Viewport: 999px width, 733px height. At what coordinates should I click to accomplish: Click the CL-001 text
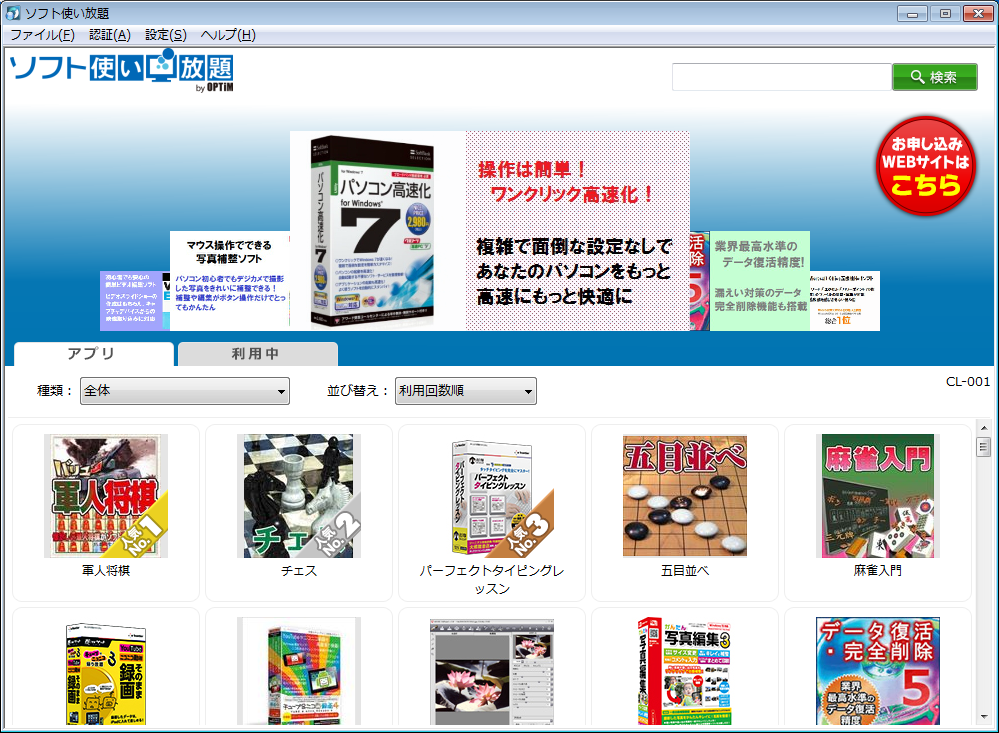click(968, 382)
